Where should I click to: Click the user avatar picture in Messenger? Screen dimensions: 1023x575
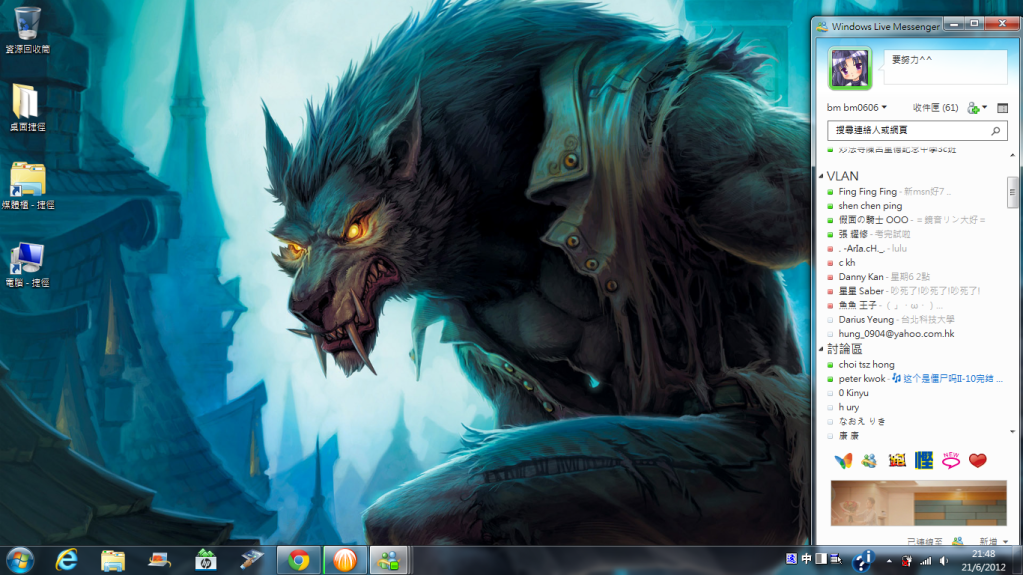click(850, 68)
